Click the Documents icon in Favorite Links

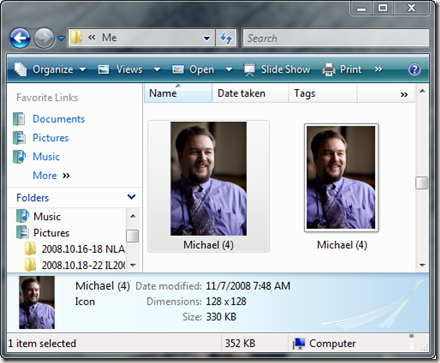pos(19,119)
